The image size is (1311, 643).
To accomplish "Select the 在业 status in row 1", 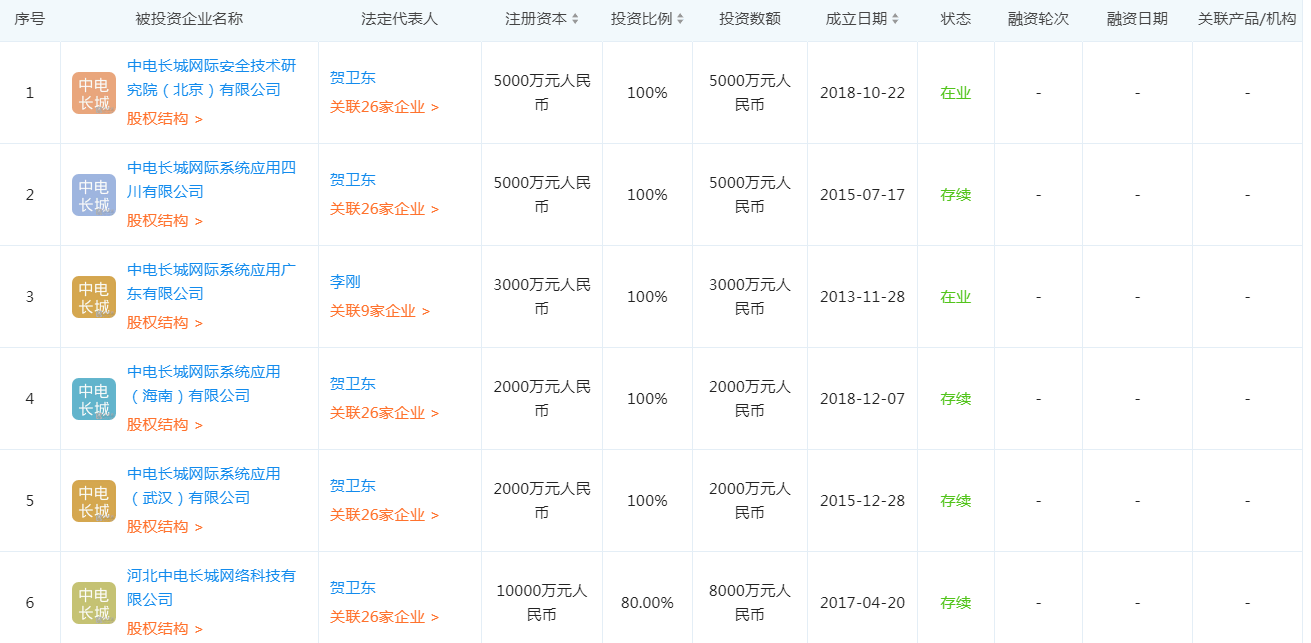I will tap(956, 93).
